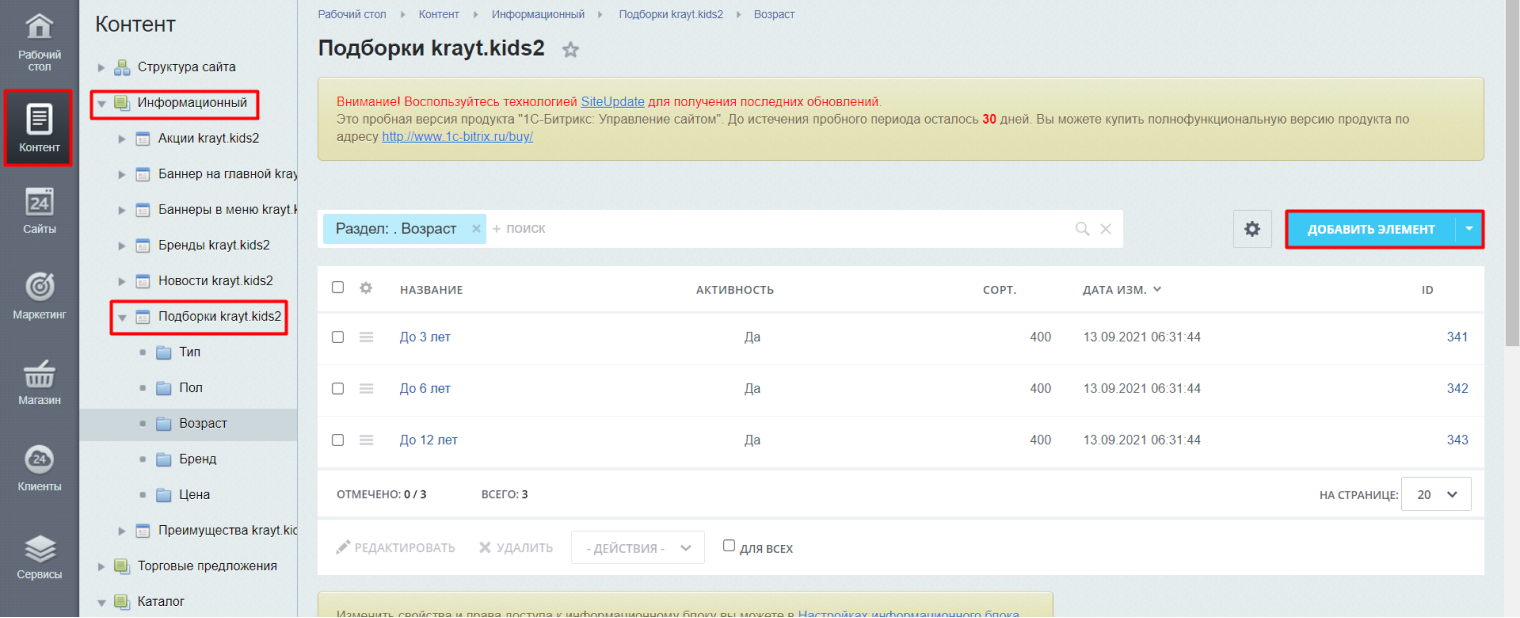Image resolution: width=1520 pixels, height=618 pixels.
Task: Sort by Название column header
Action: pos(431,290)
